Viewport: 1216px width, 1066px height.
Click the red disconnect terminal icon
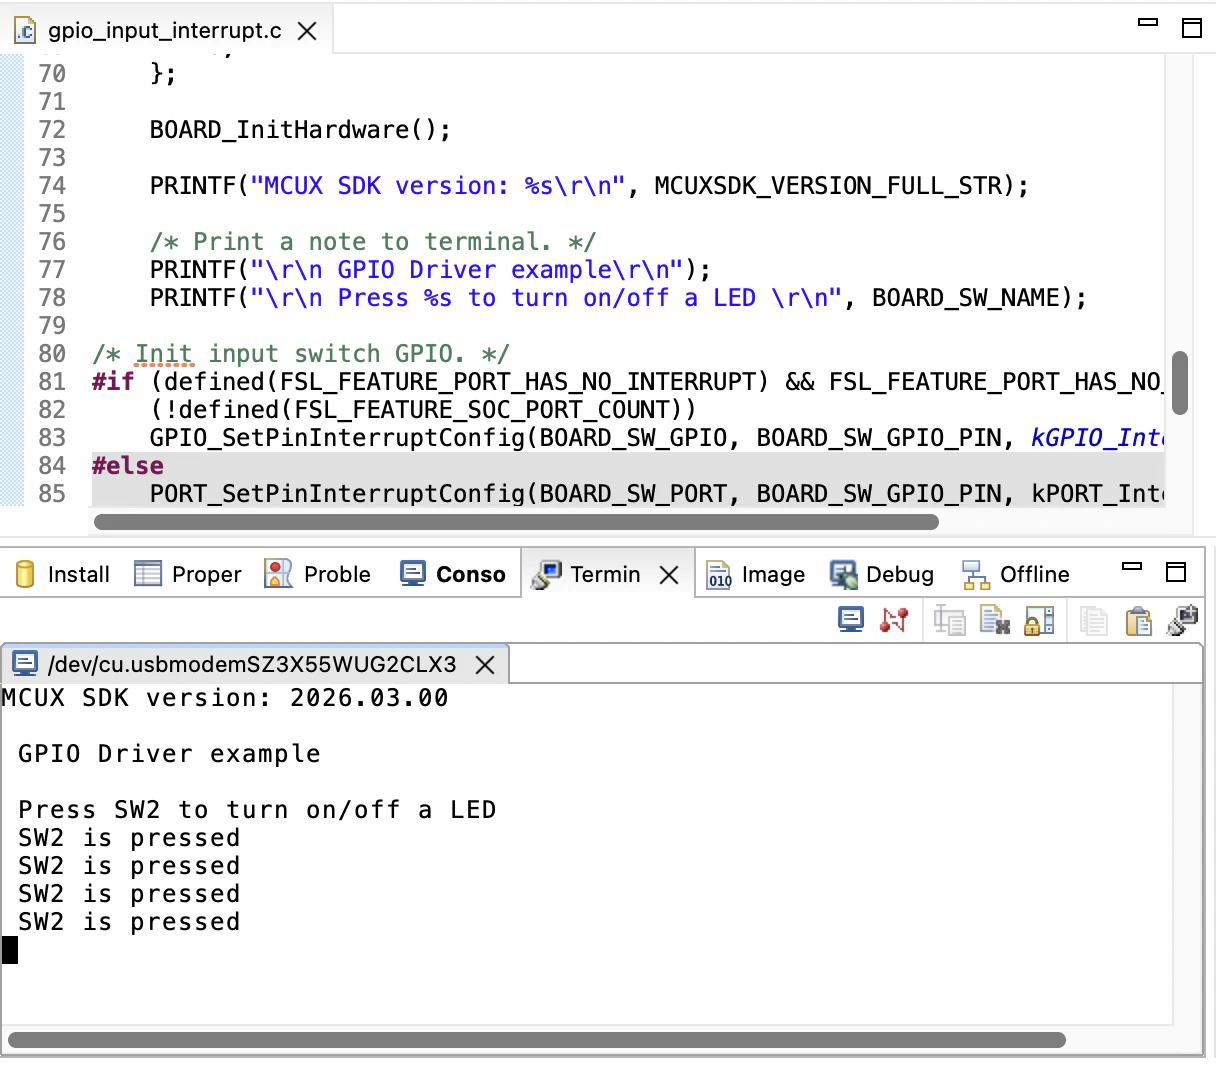click(894, 620)
